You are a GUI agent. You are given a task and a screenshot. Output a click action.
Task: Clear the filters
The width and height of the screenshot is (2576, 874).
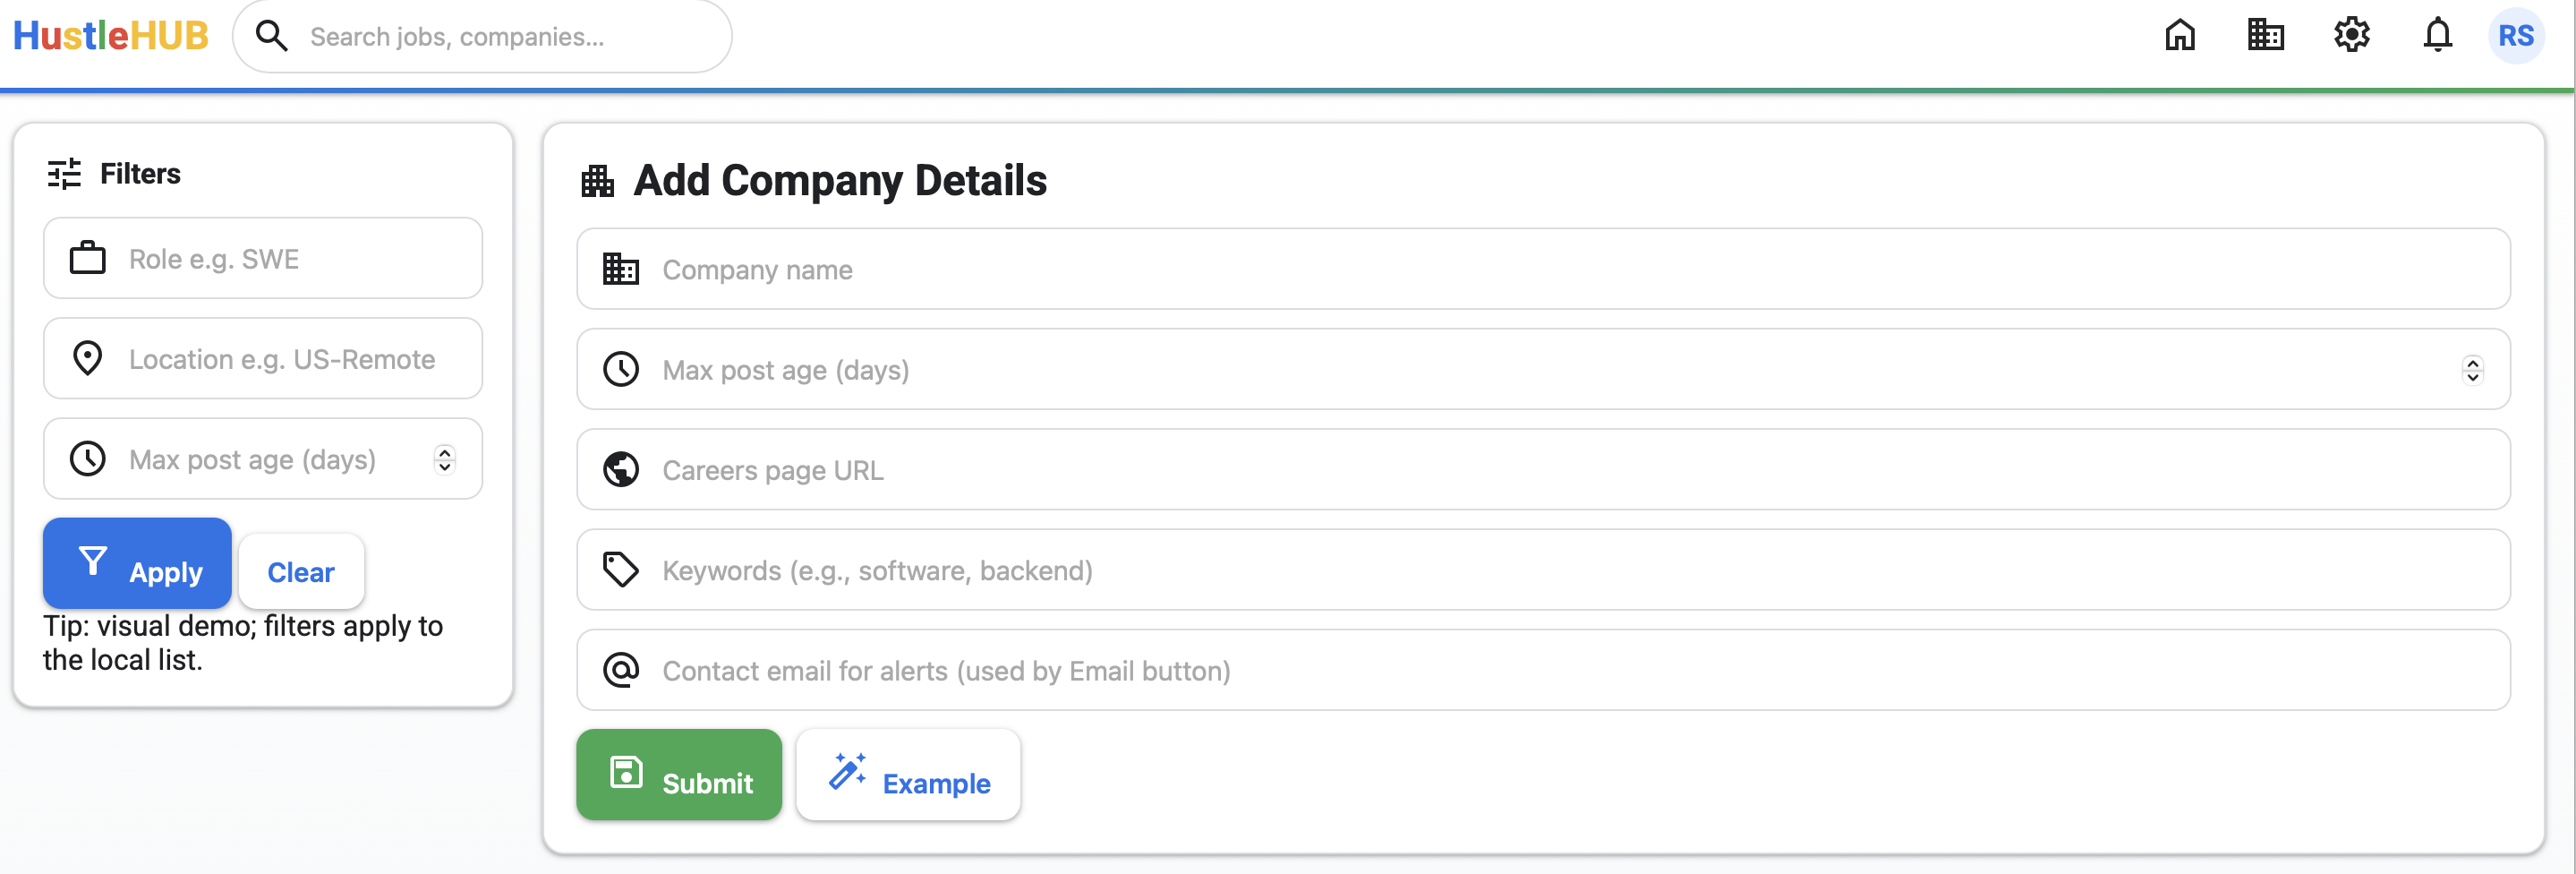tap(301, 571)
